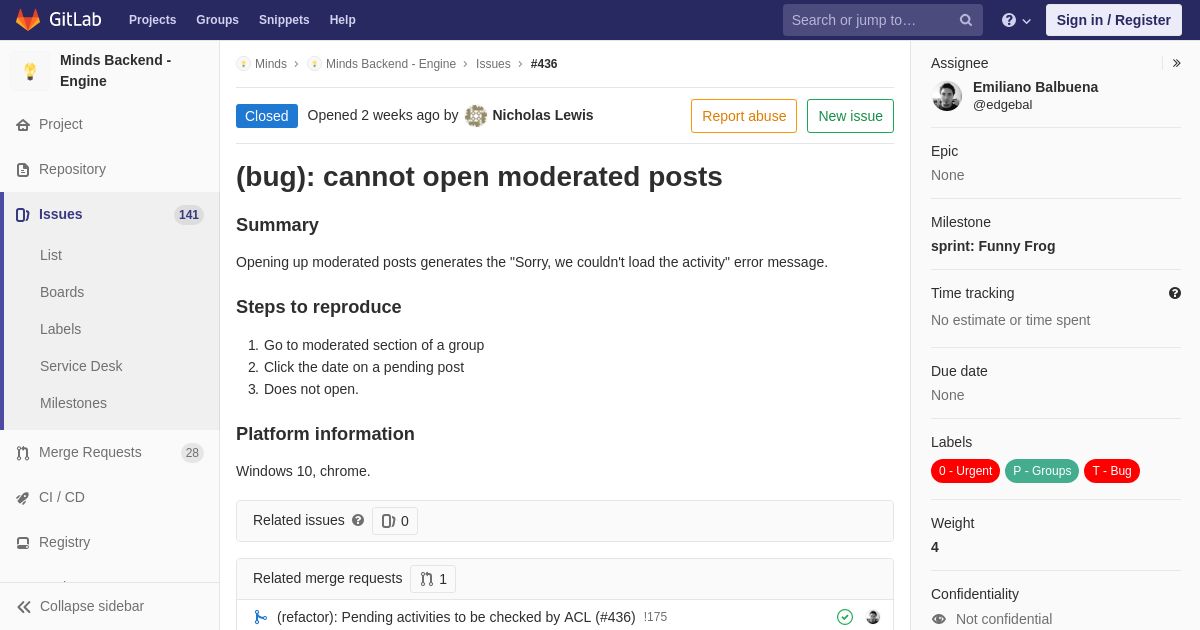
Task: Open the top Help menu item
Action: pos(343,20)
